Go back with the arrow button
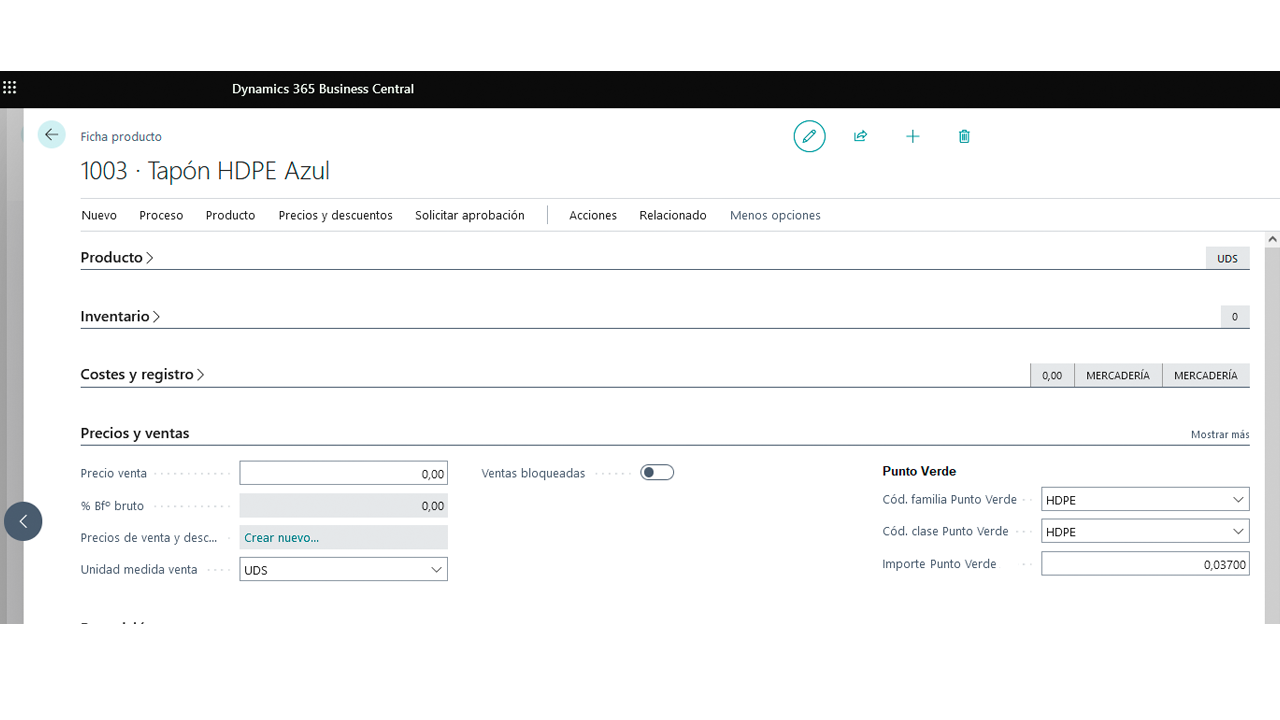Screen dimensions: 1280x720 51,135
